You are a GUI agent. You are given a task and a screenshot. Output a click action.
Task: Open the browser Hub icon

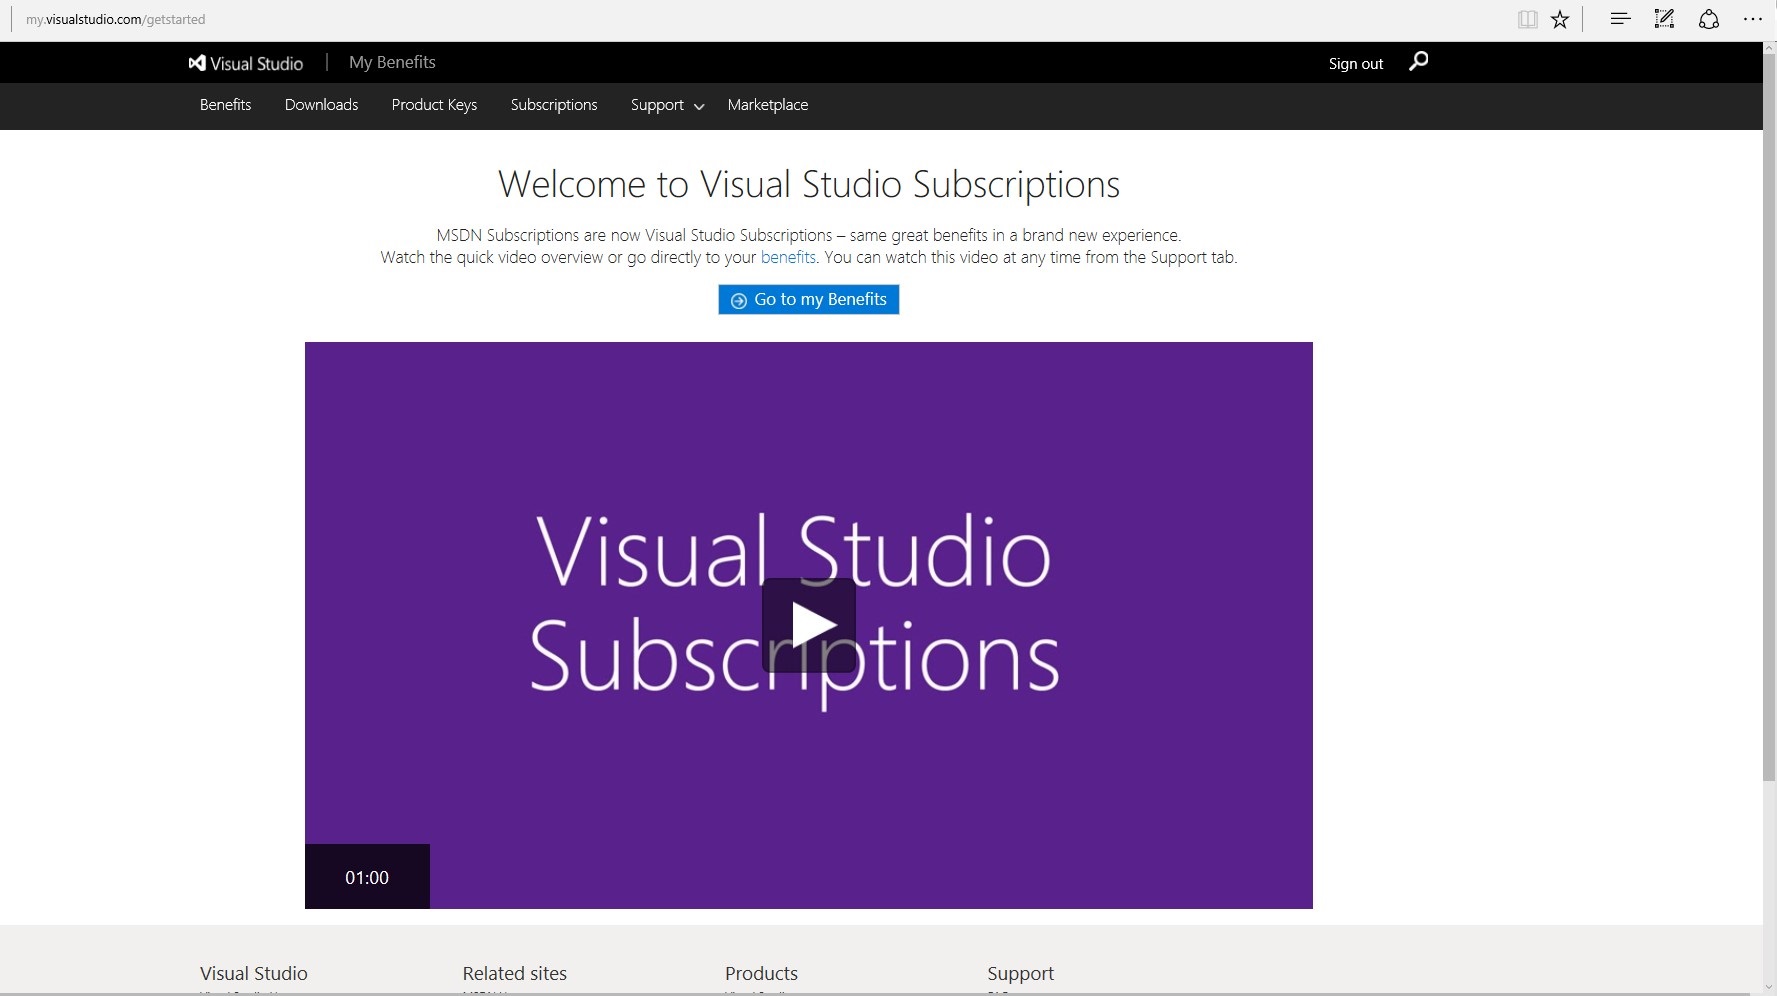click(1620, 19)
